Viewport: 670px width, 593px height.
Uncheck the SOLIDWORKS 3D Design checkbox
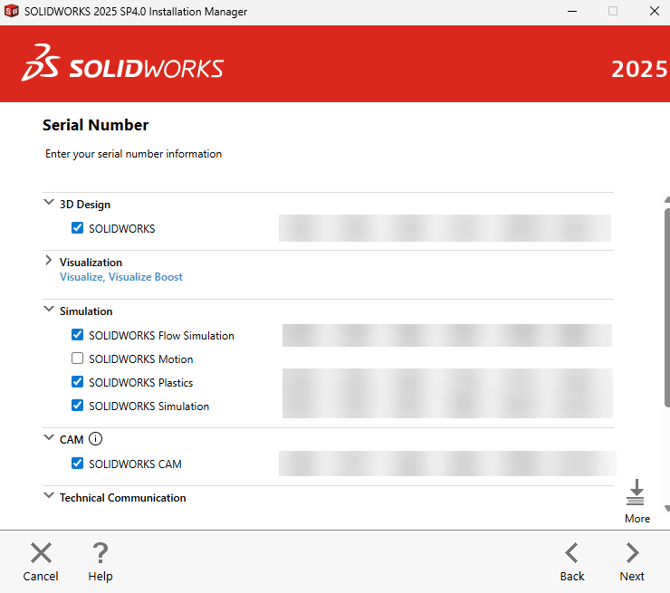tap(77, 228)
